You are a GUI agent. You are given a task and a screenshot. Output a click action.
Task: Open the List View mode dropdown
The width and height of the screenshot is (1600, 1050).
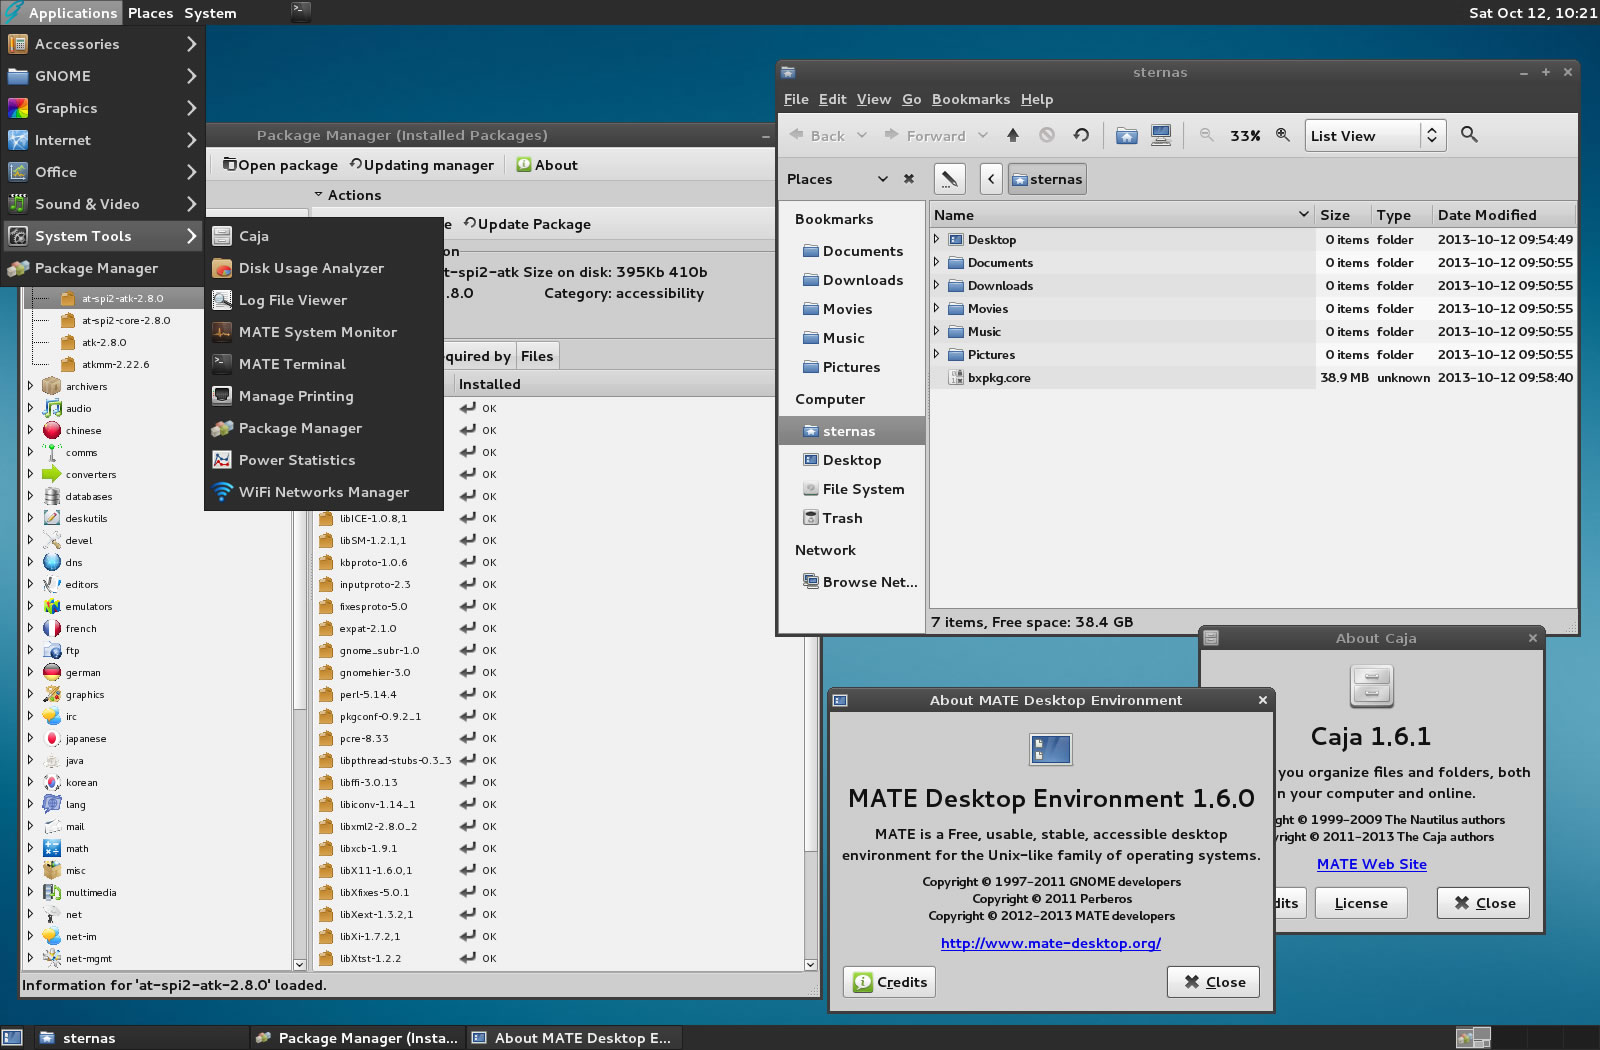pos(1376,136)
